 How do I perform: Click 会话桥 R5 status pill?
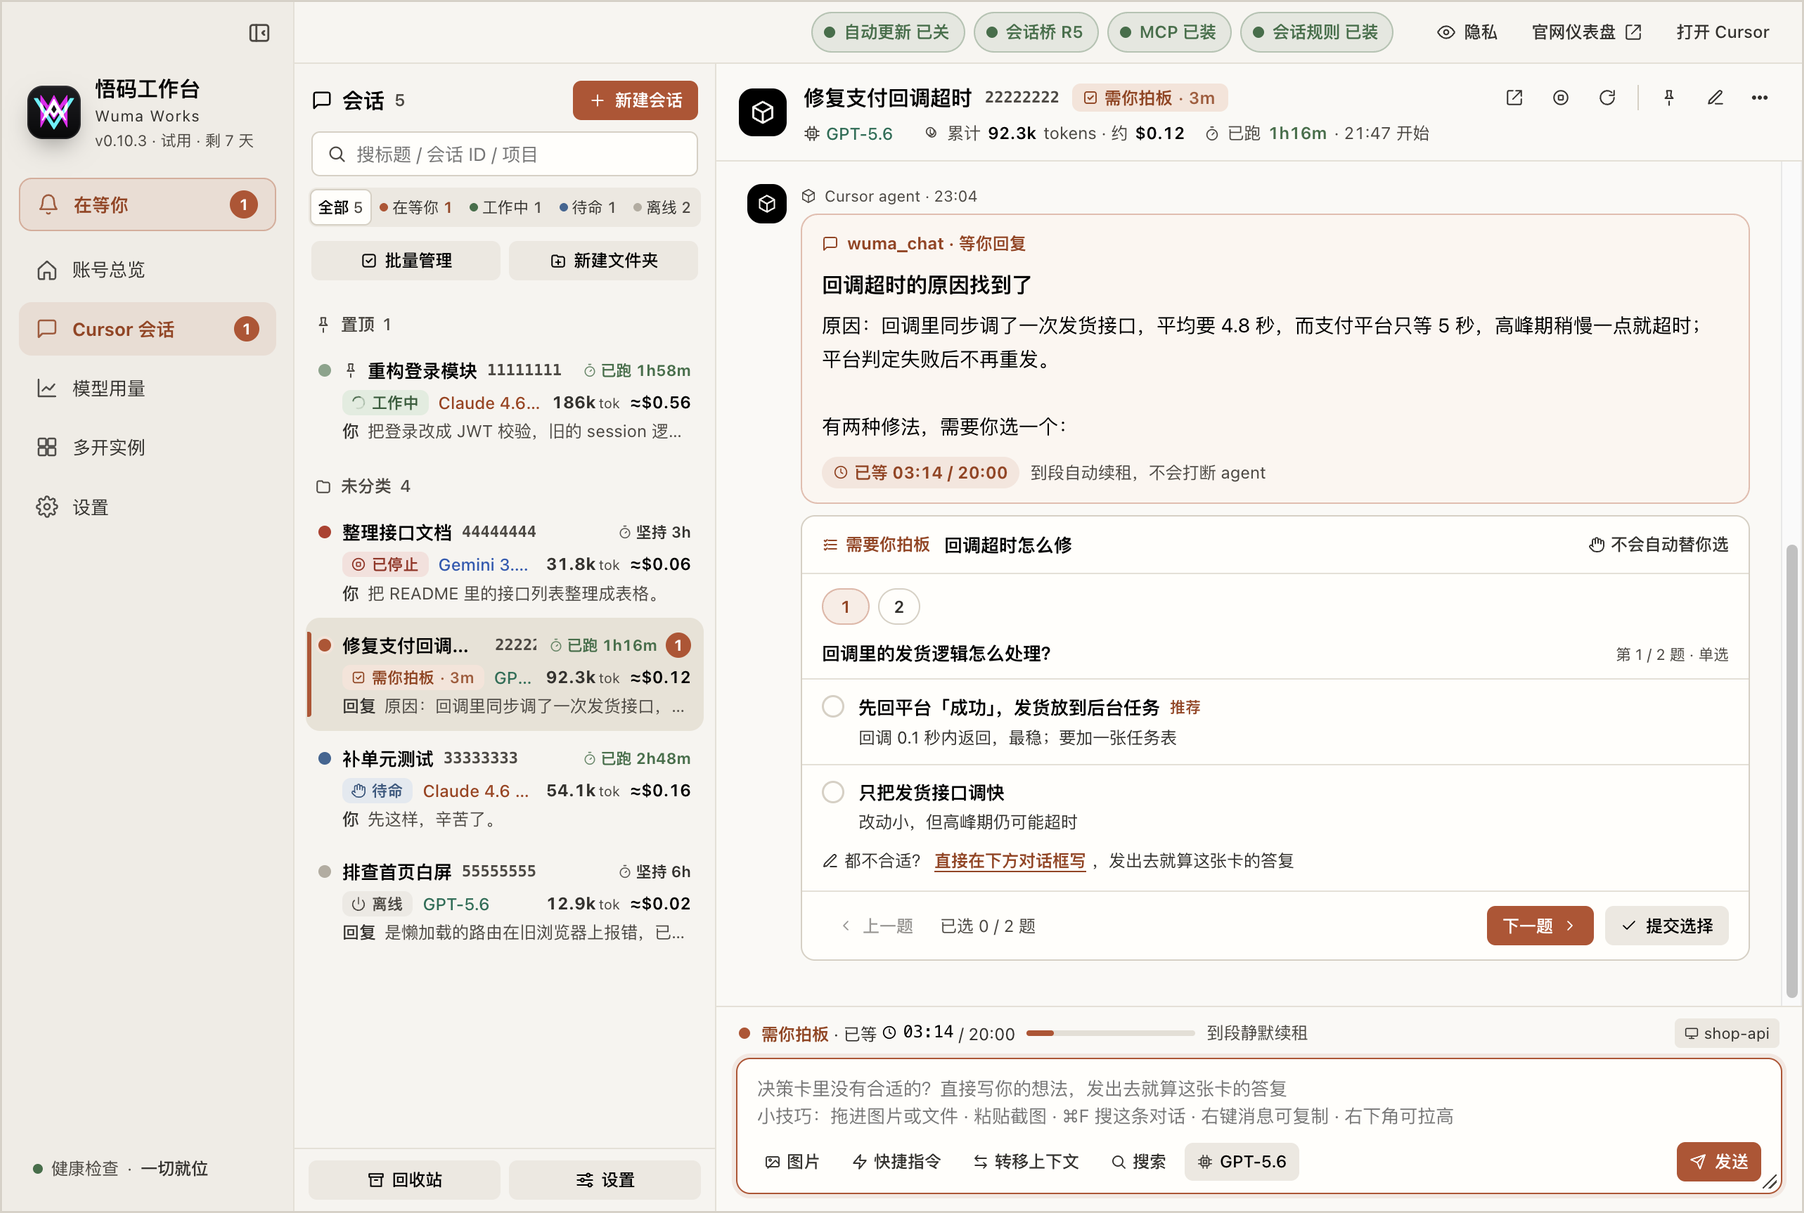coord(1035,32)
